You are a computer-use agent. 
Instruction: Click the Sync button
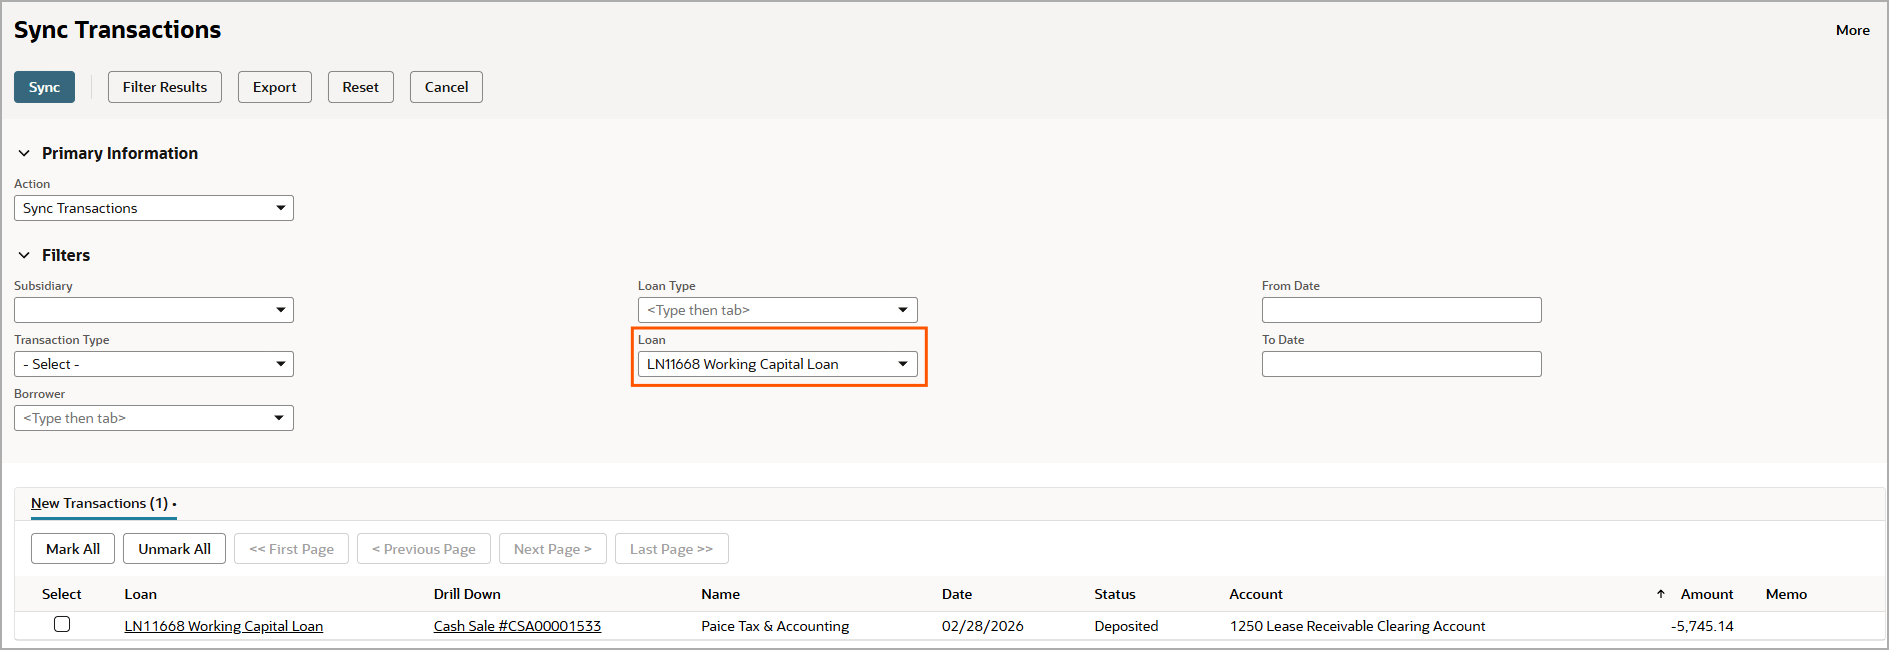tap(44, 87)
